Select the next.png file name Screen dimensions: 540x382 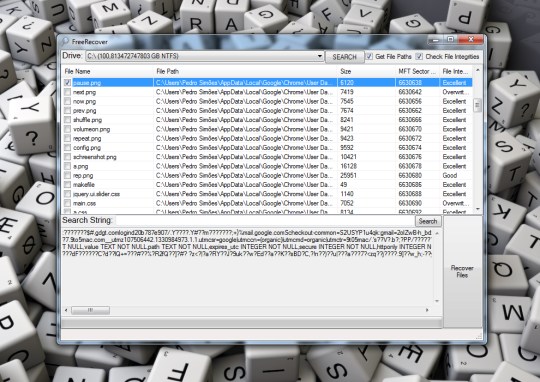pyautogui.click(x=84, y=92)
